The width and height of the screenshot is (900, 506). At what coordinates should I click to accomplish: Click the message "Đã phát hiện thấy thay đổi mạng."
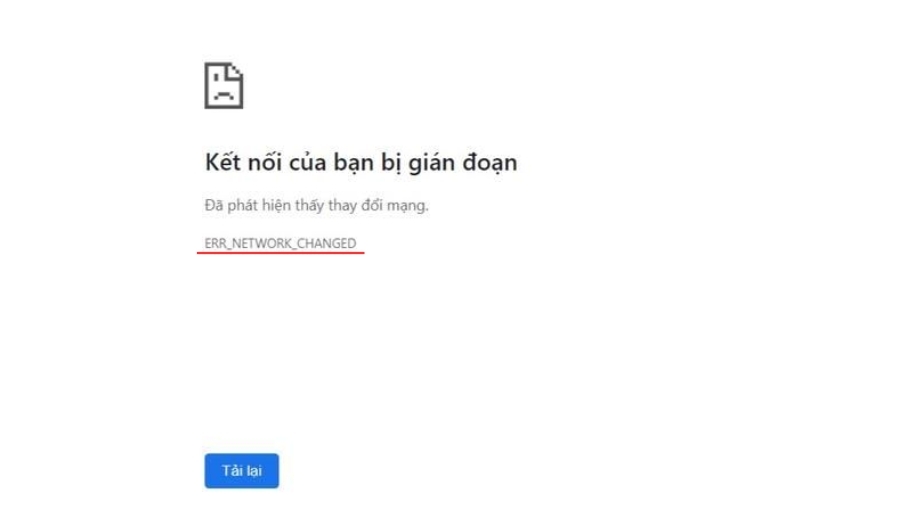click(x=316, y=205)
